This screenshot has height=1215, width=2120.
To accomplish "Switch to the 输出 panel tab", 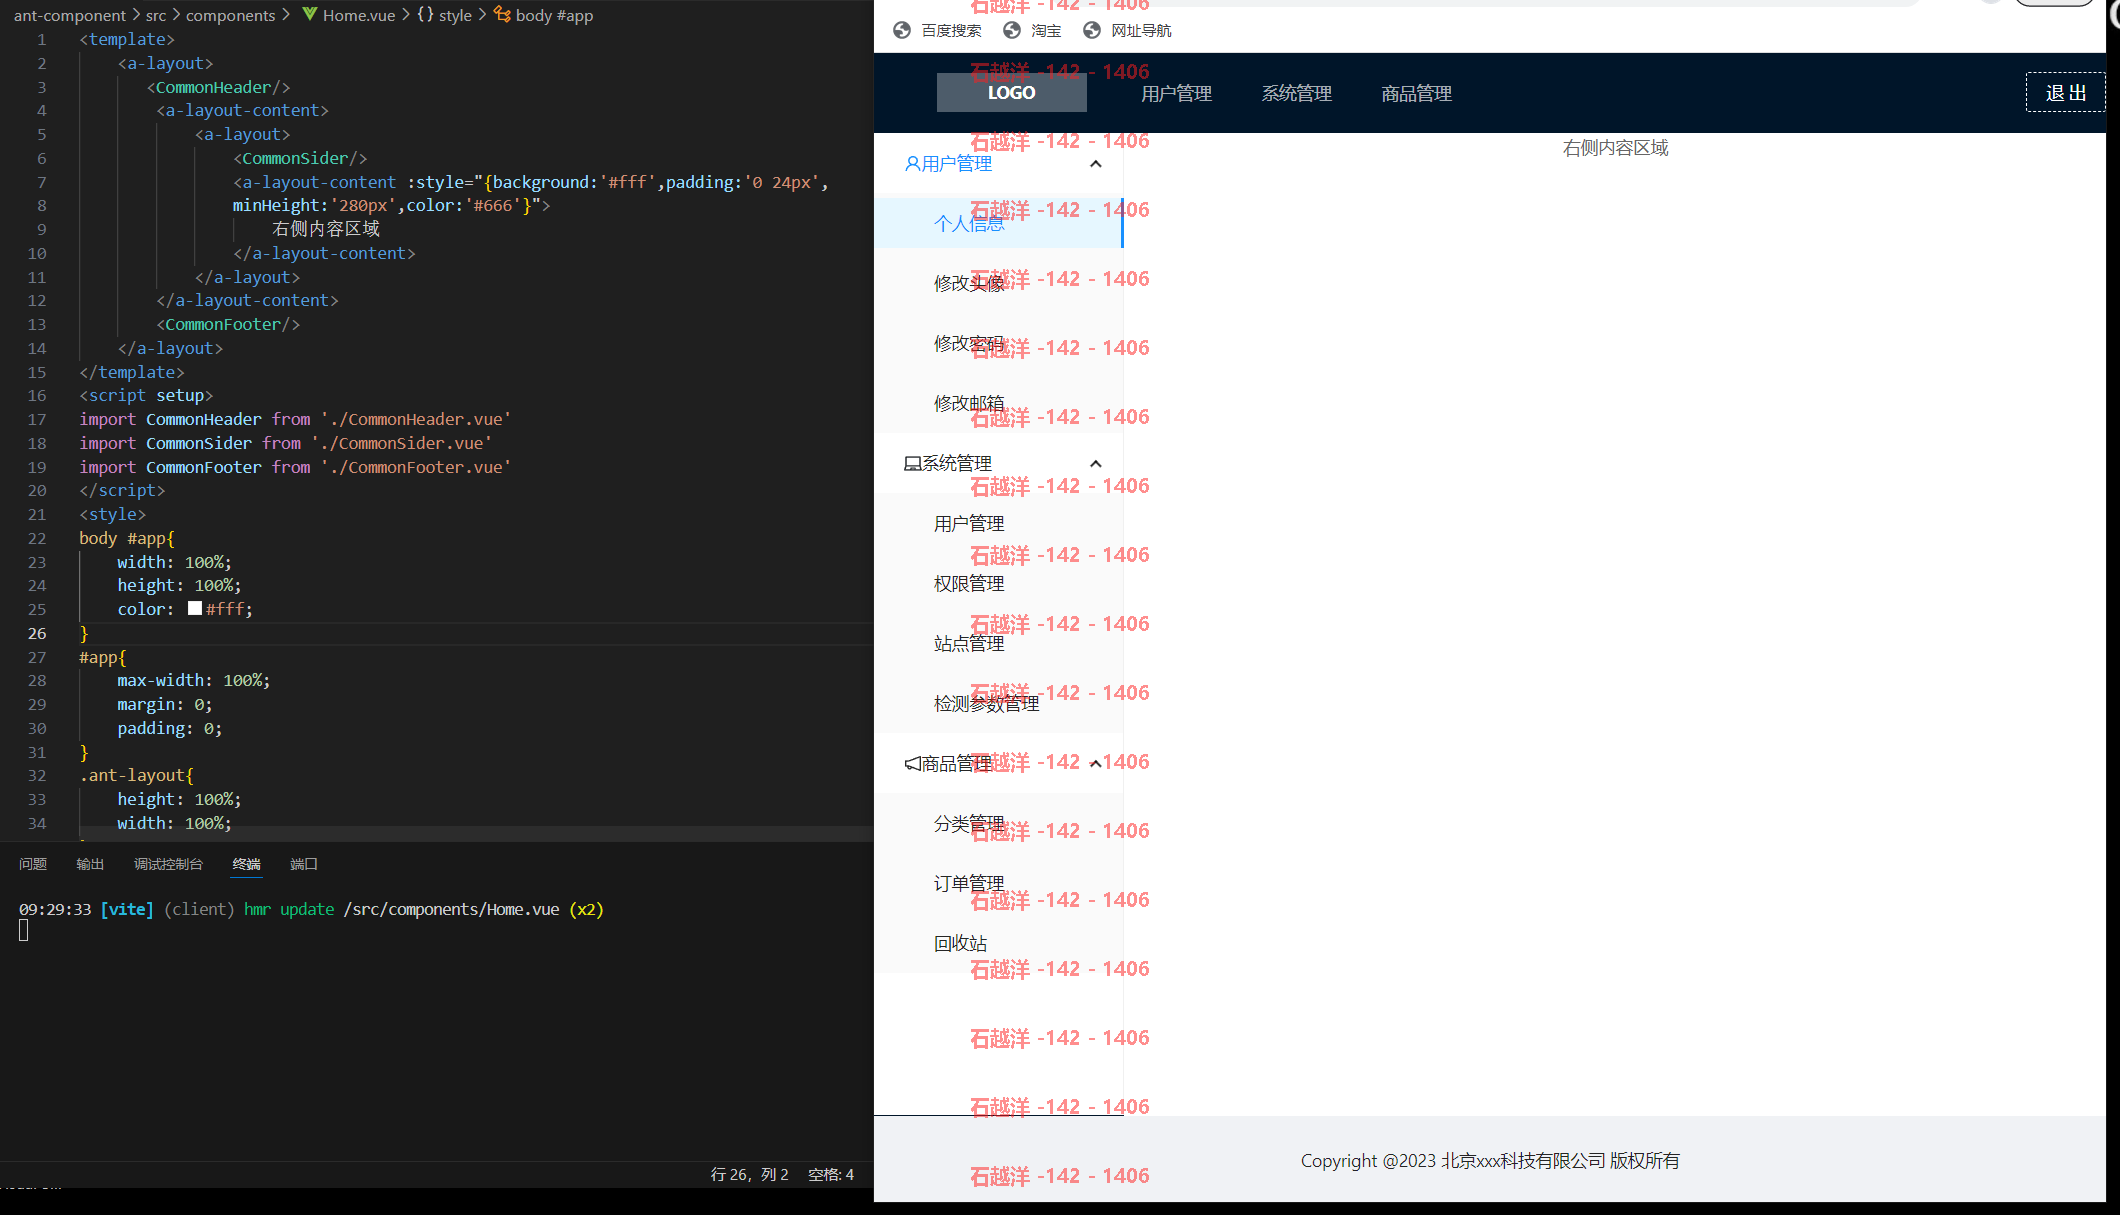I will 90,864.
